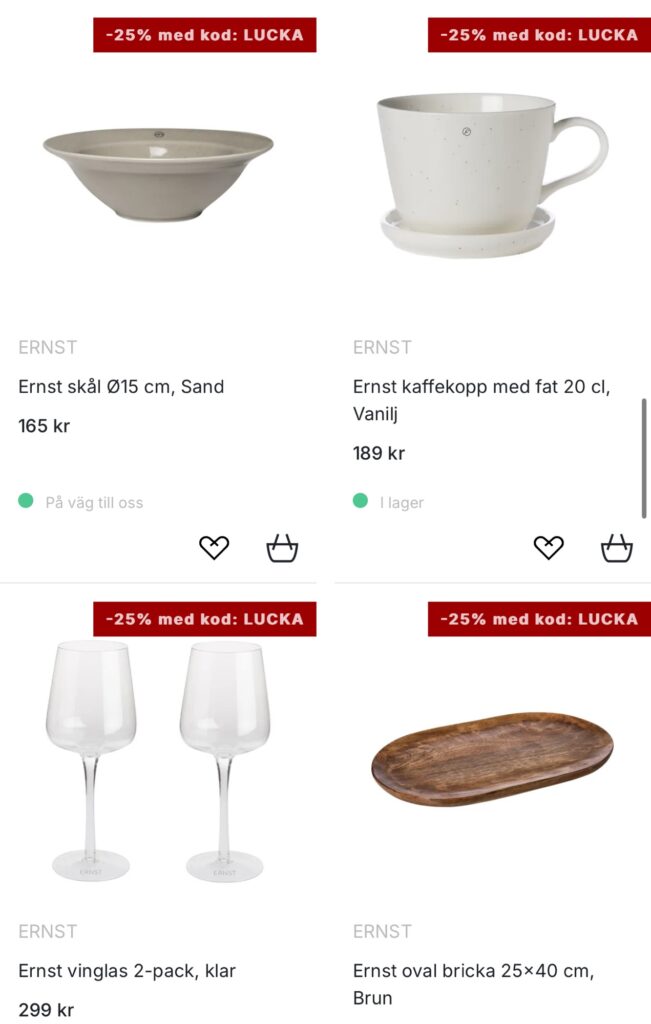Screen dimensions: 651x1024
Task: Click the -25% LUCKA badge above the coffee cup
Action: coord(539,35)
